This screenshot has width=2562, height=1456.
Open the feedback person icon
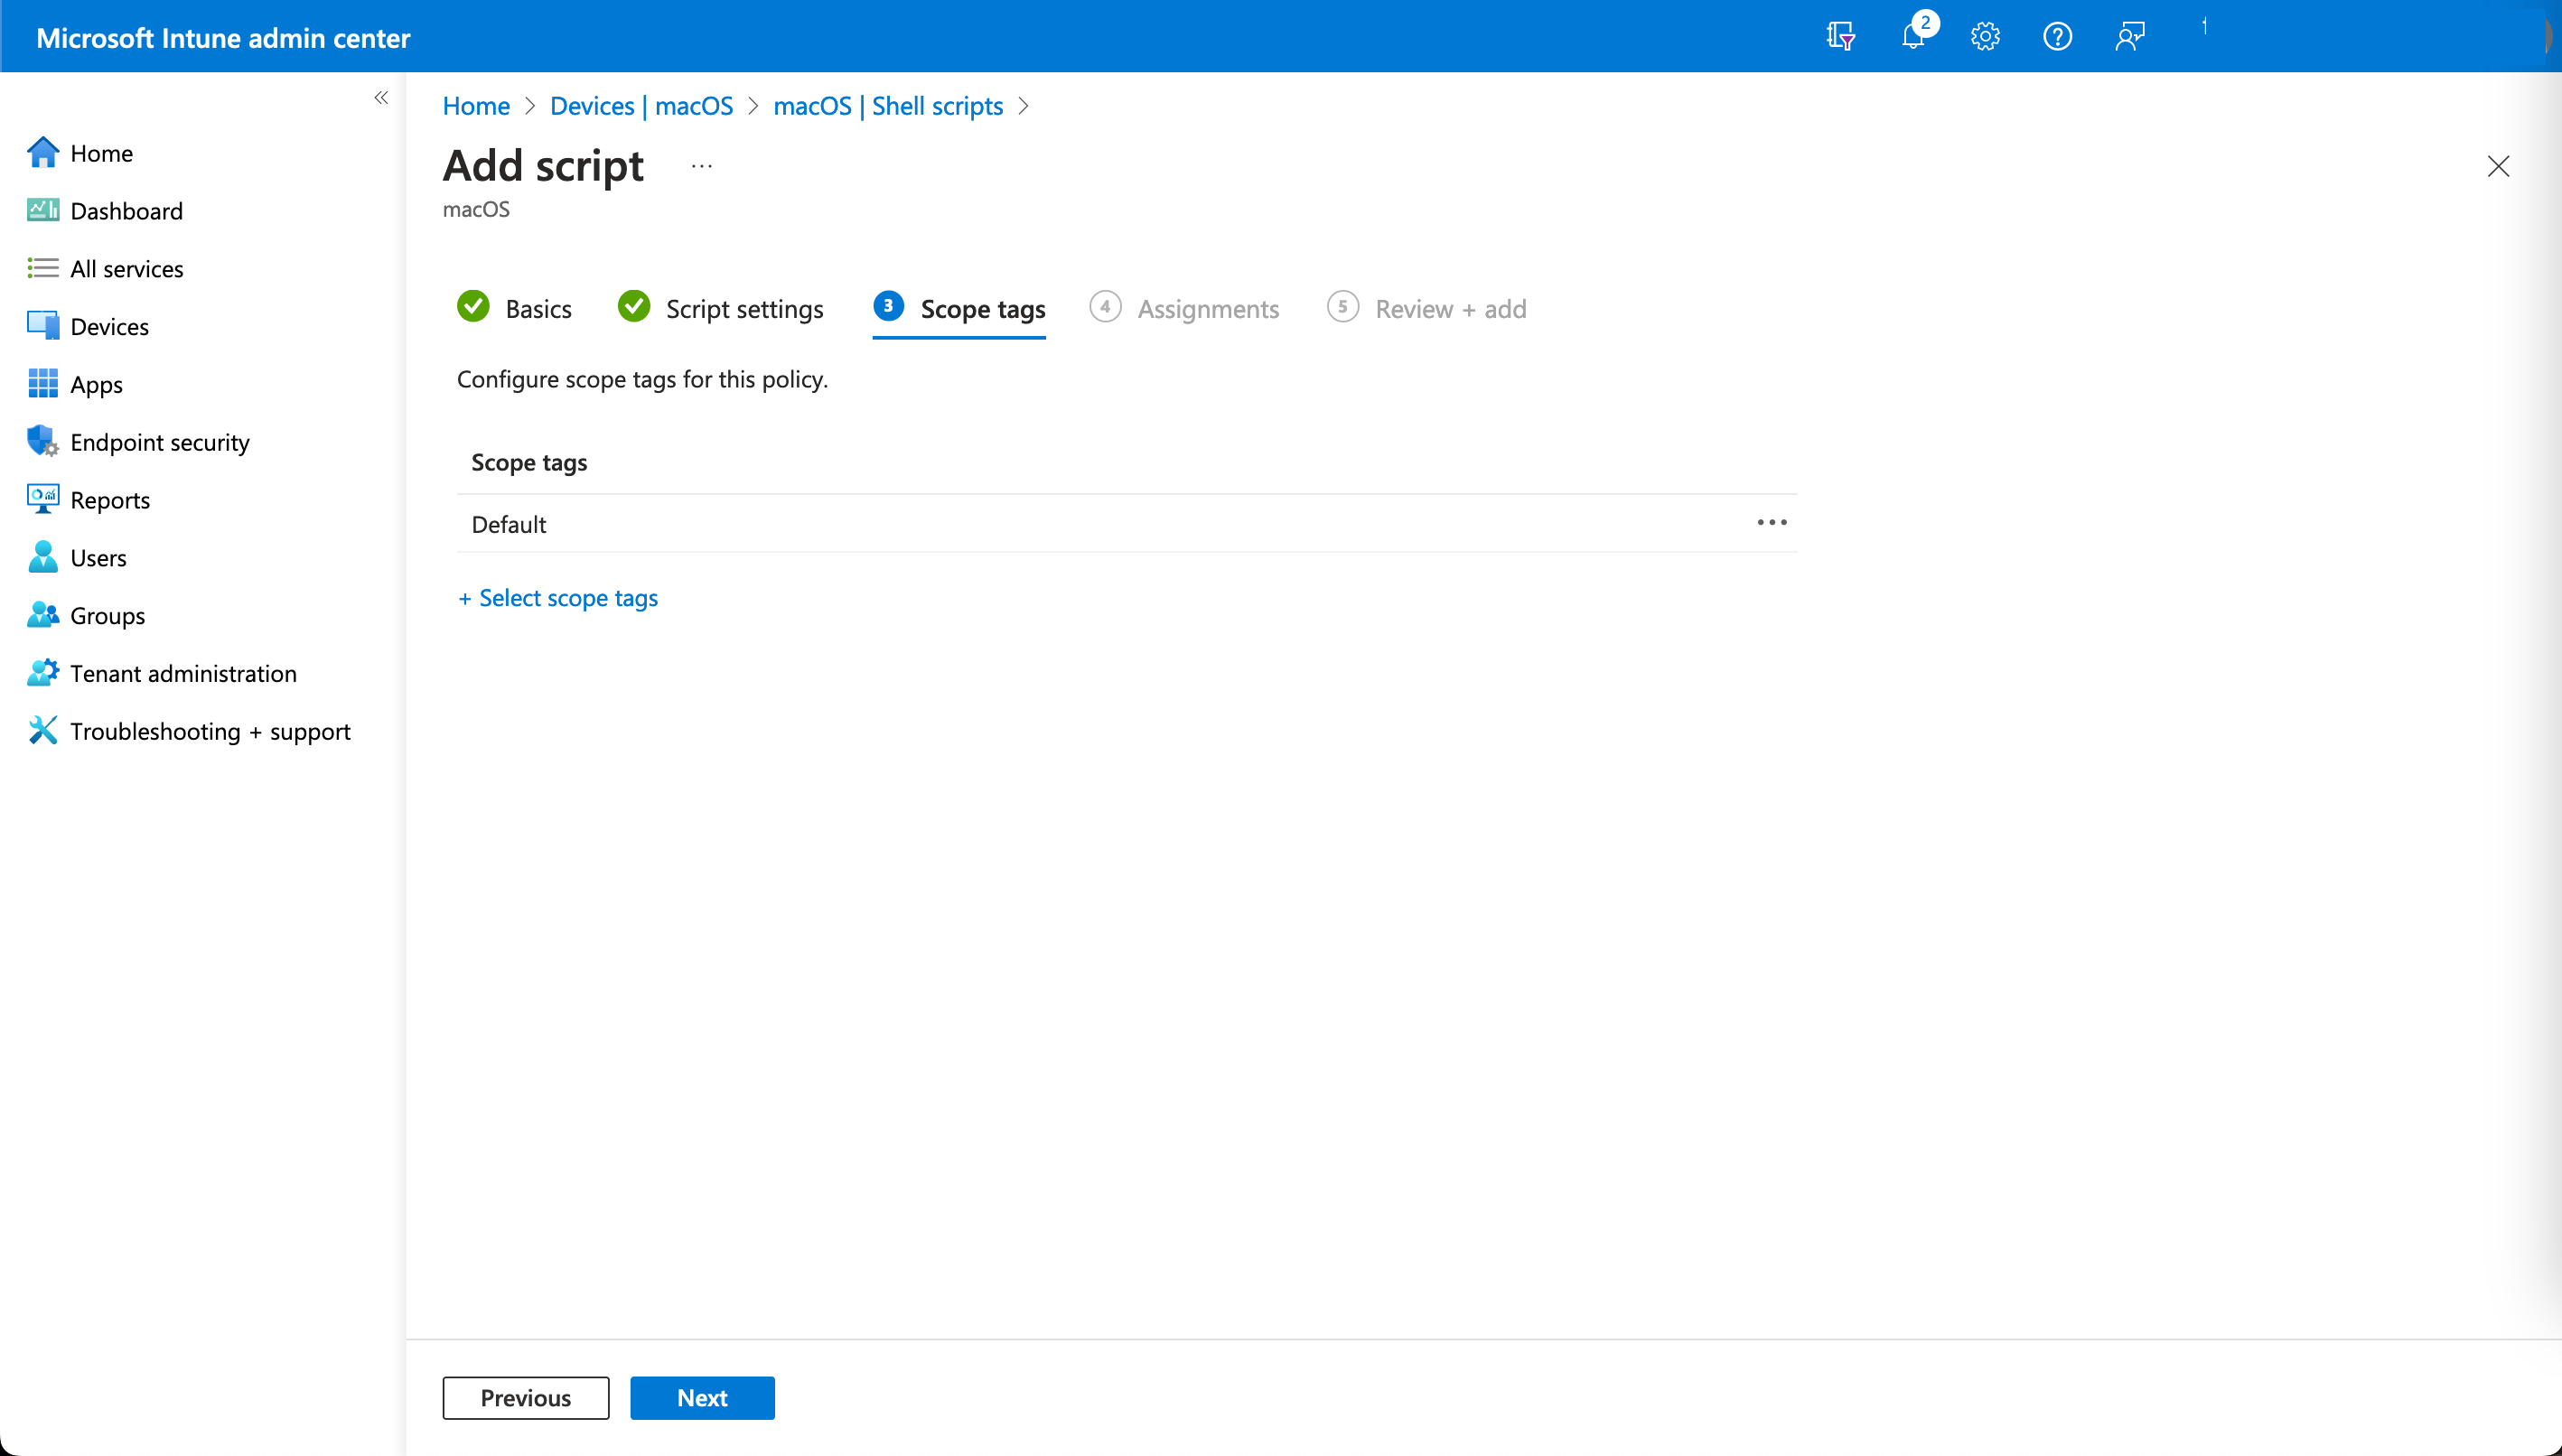coord(2129,37)
